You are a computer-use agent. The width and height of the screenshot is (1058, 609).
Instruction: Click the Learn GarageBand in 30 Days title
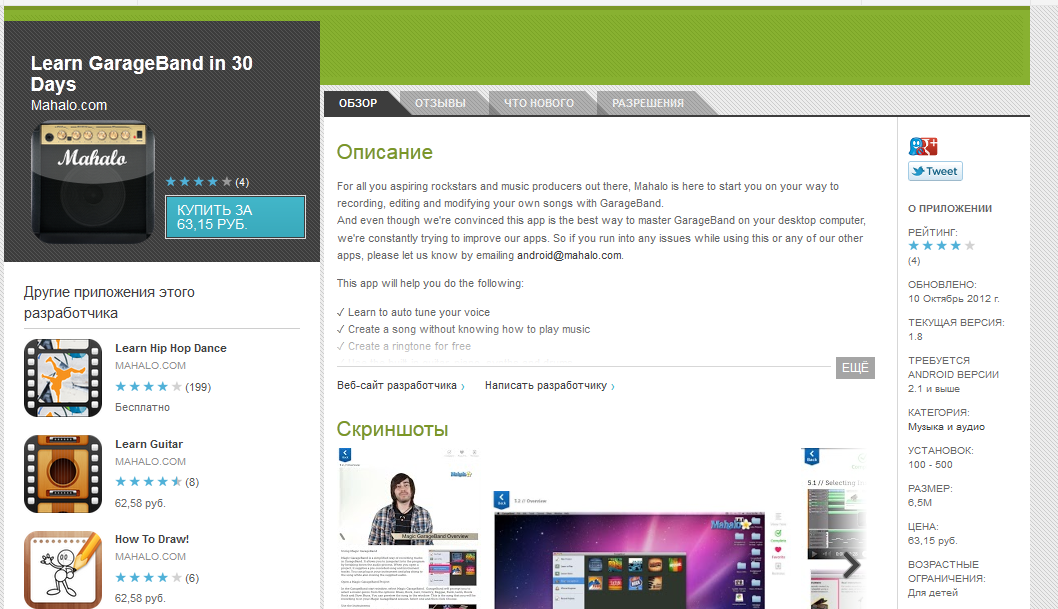point(142,74)
